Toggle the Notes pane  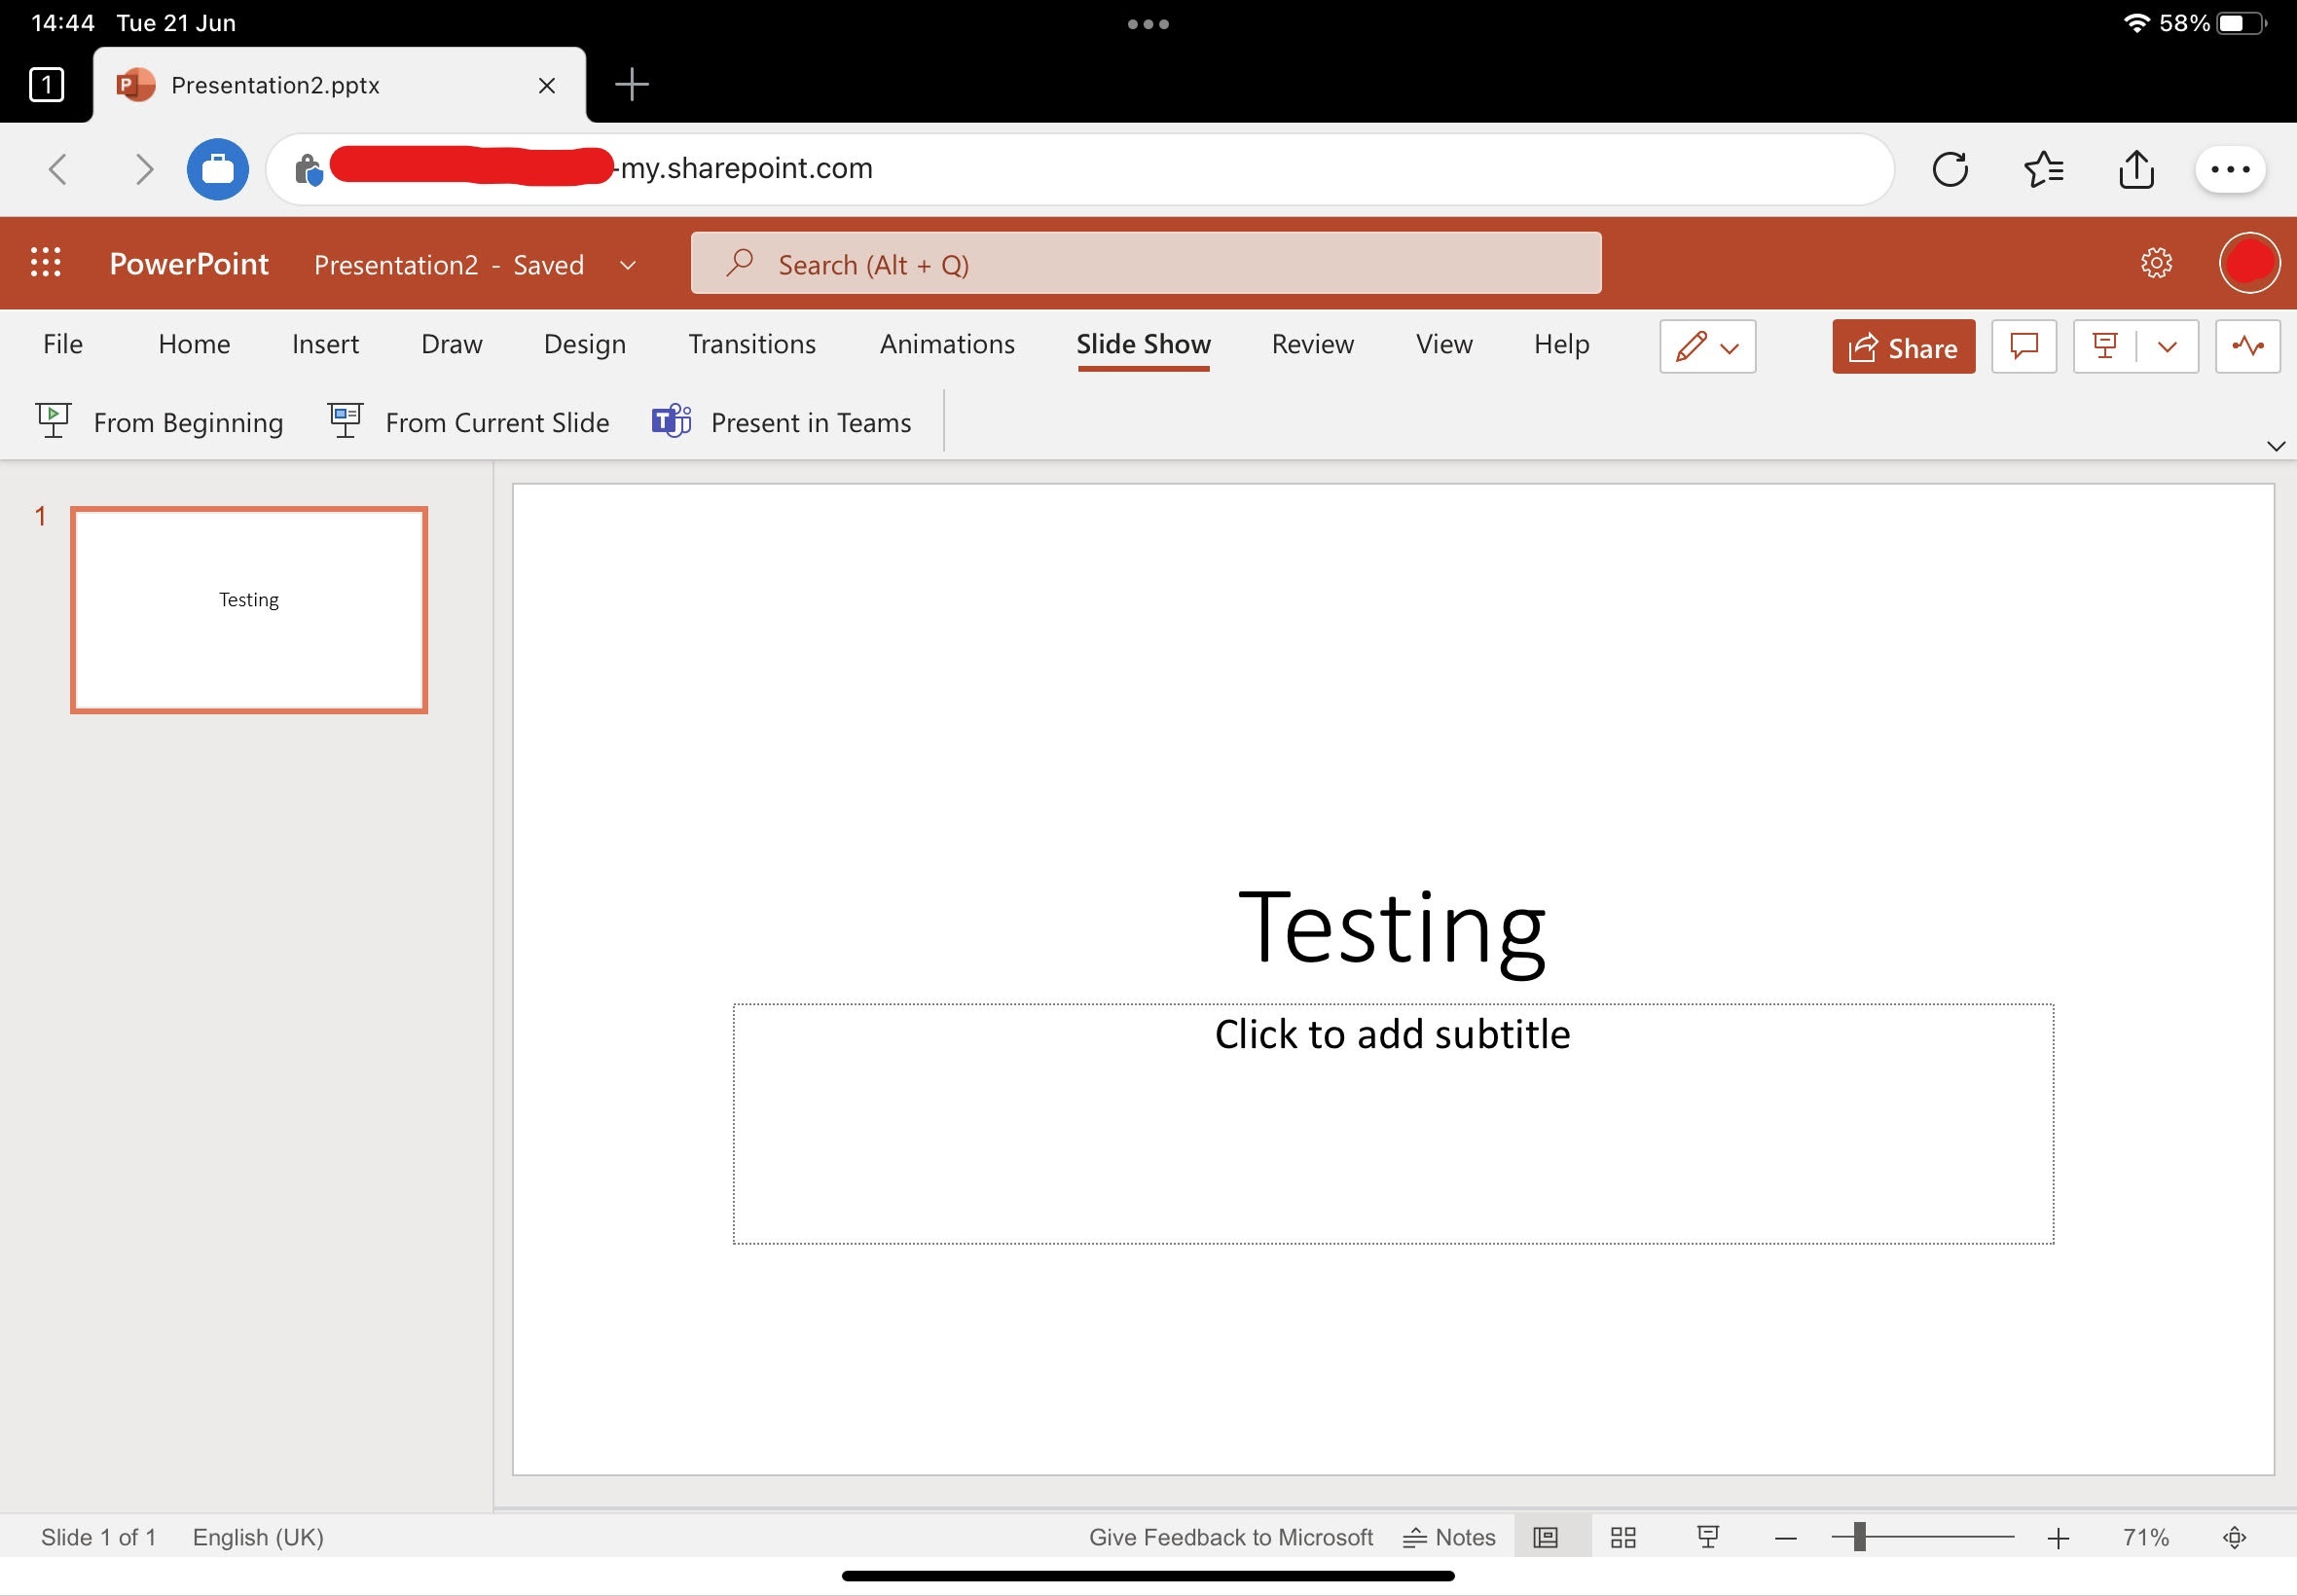pyautogui.click(x=1449, y=1537)
